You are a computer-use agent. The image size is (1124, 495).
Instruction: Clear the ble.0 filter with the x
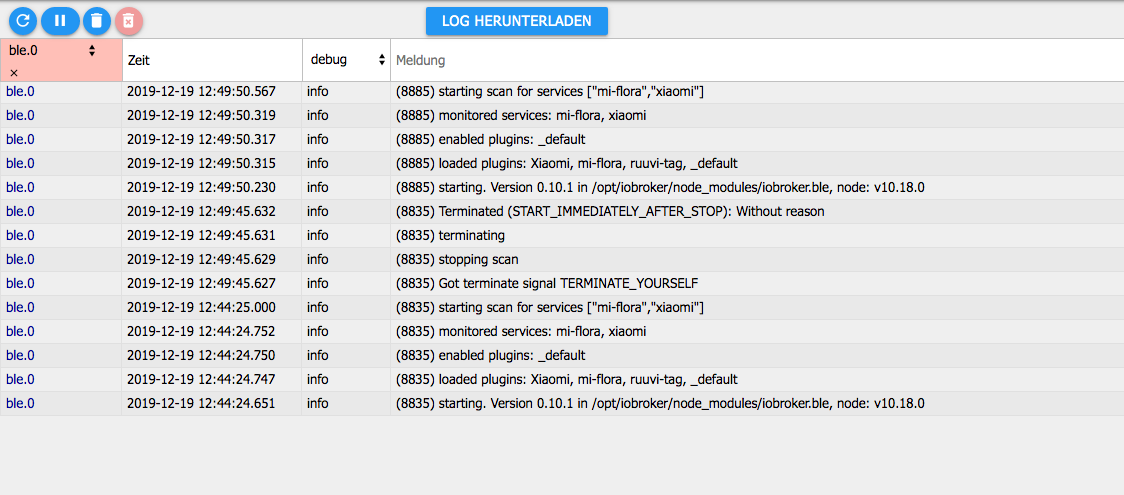(14, 73)
